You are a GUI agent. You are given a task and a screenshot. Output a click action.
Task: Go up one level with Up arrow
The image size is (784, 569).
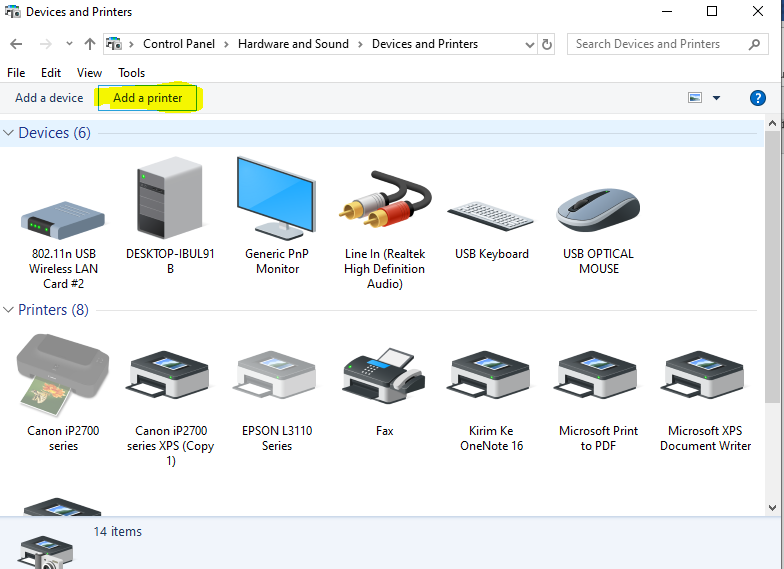[90, 44]
